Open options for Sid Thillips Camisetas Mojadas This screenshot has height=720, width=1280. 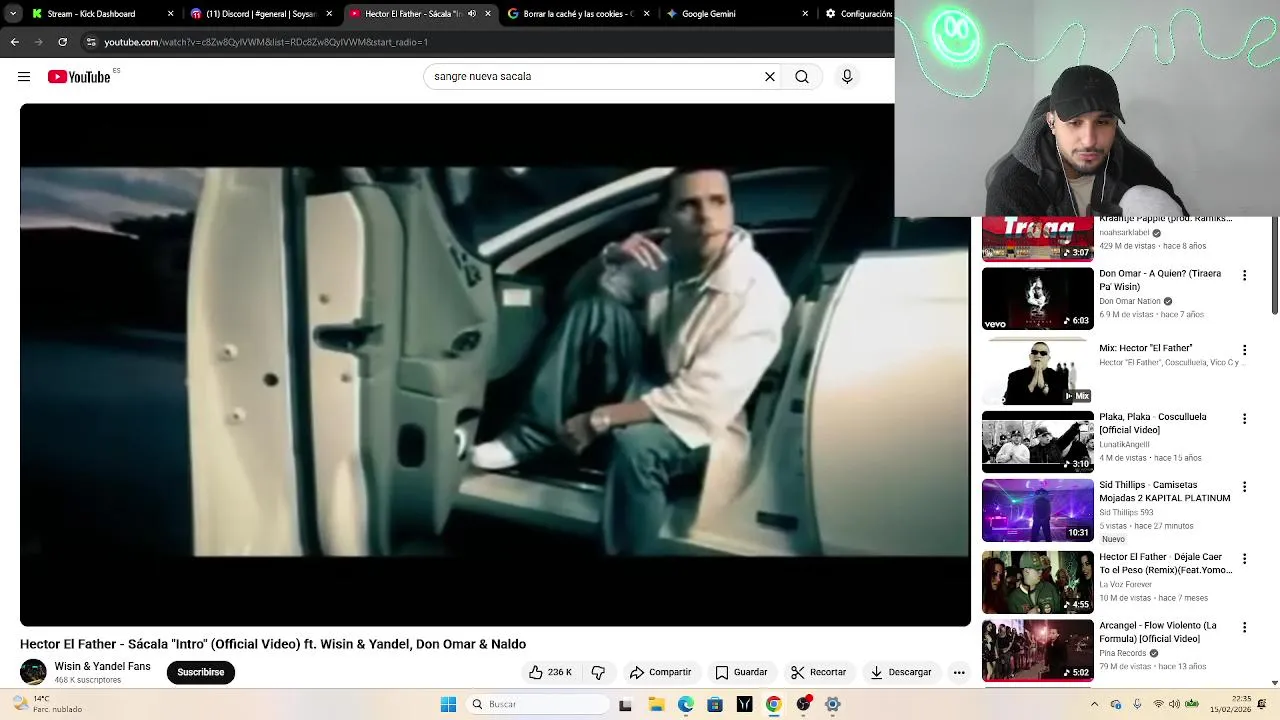pyautogui.click(x=1245, y=487)
